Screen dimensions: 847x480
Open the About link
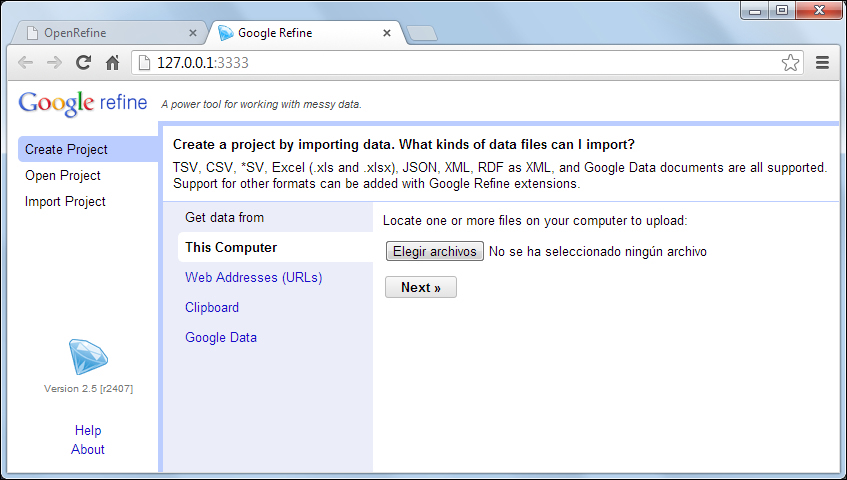(88, 449)
